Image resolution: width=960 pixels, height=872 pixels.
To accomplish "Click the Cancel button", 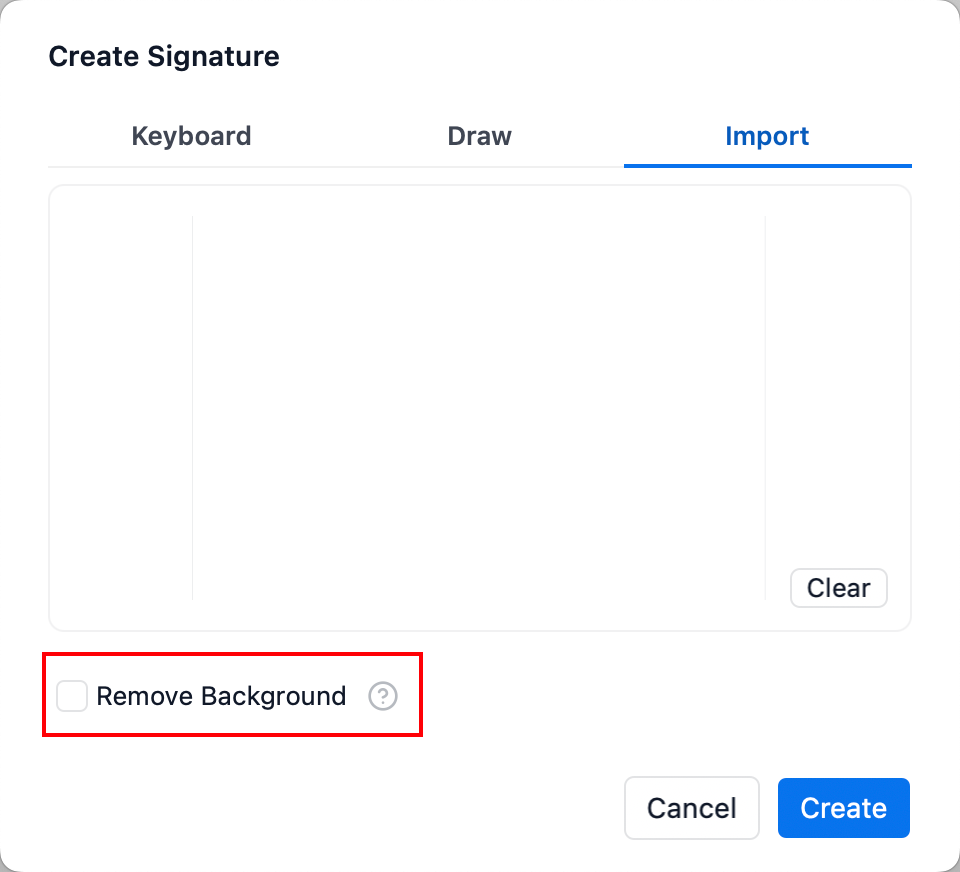I will coord(691,808).
